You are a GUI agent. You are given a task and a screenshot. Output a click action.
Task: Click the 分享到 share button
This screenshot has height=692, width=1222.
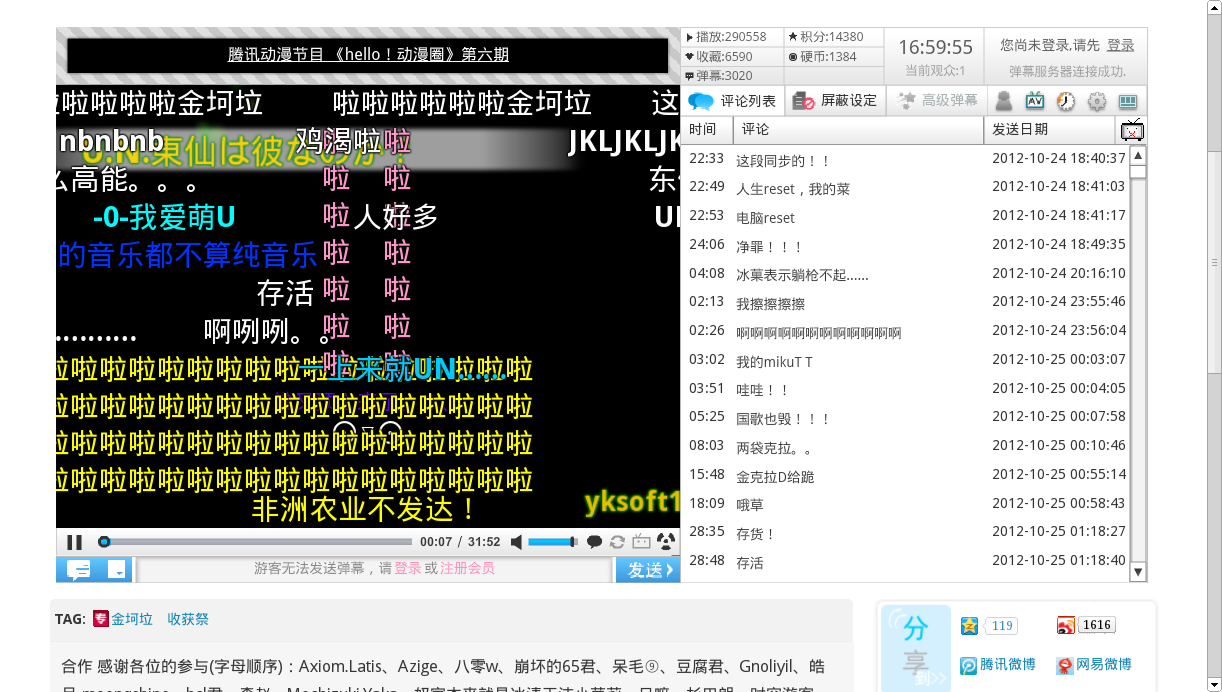(x=916, y=648)
